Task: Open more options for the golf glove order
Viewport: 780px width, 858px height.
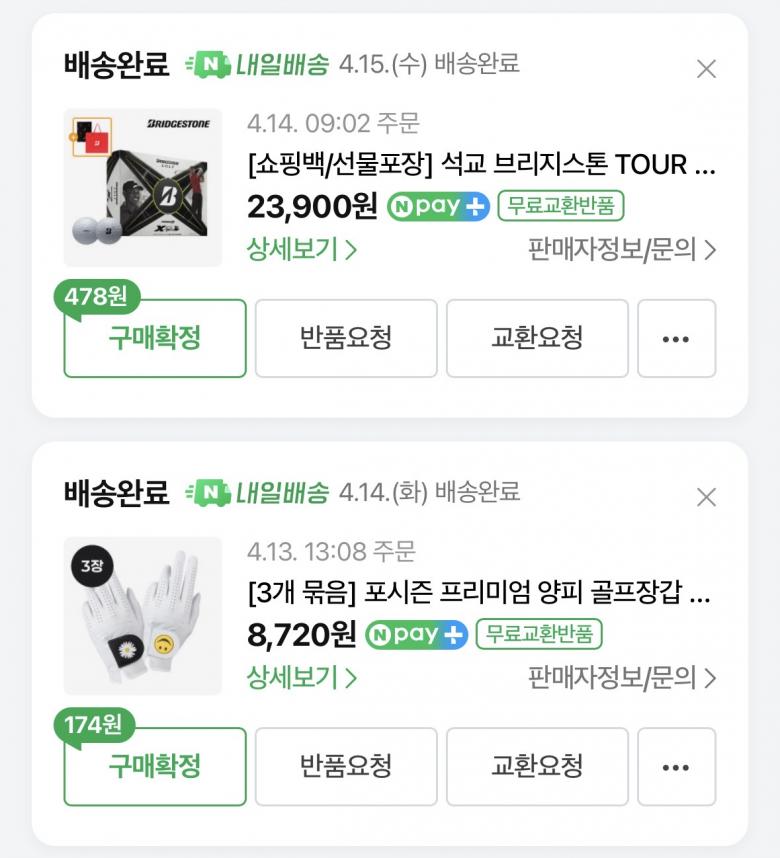Action: click(676, 767)
